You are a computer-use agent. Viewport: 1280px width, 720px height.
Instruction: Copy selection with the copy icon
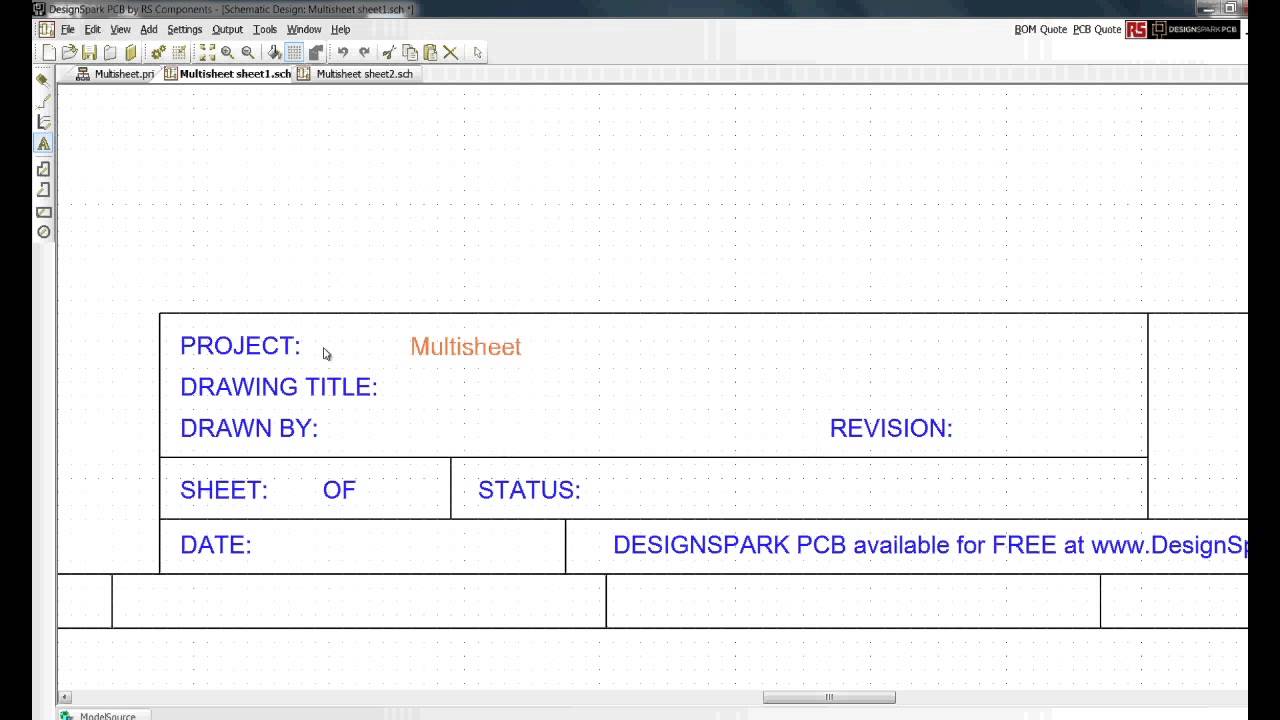pyautogui.click(x=410, y=53)
